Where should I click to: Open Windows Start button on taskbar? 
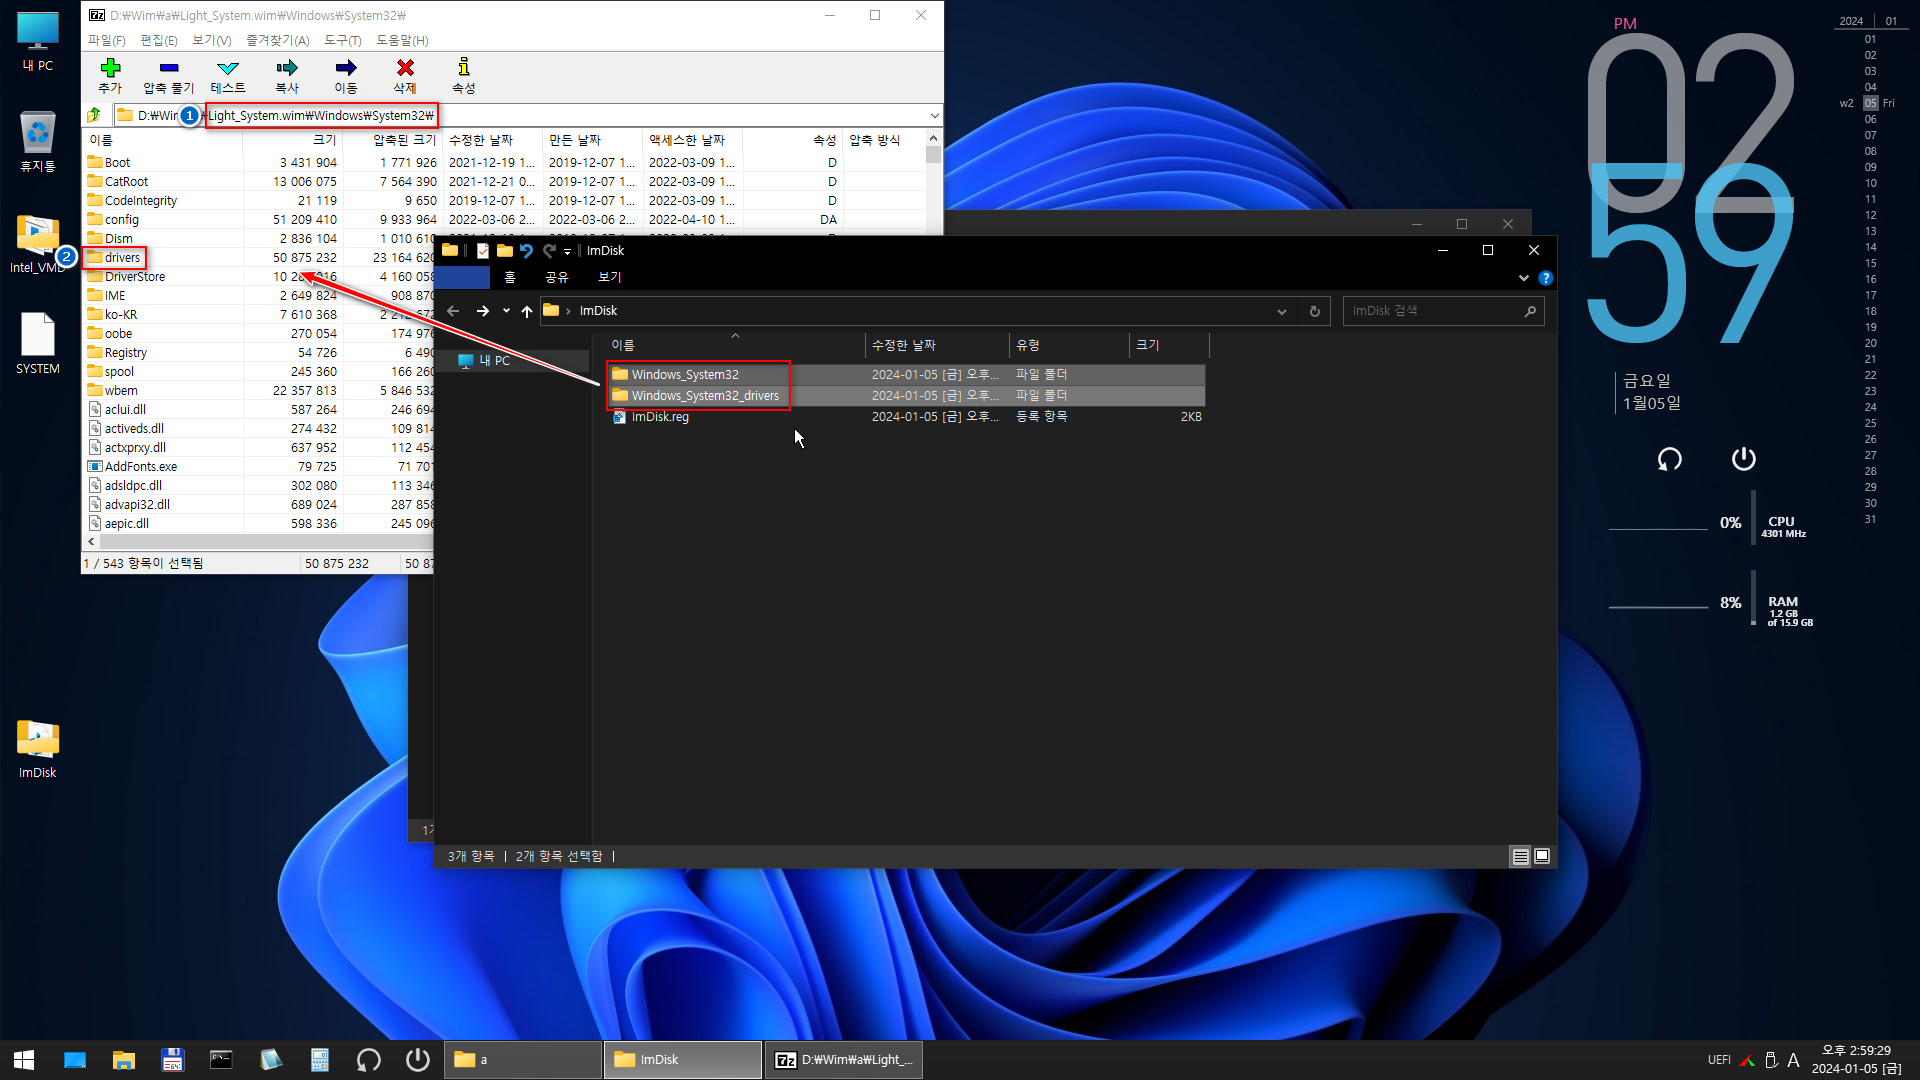(24, 1060)
